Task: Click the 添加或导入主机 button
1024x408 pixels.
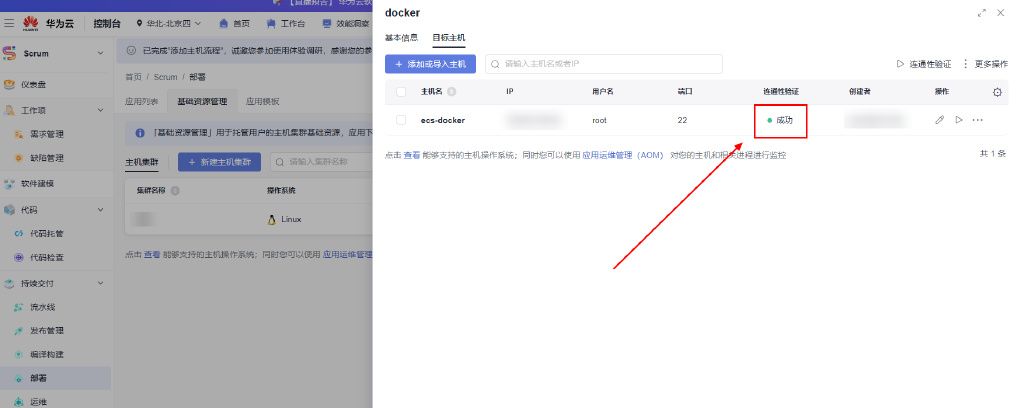Action: [x=430, y=64]
